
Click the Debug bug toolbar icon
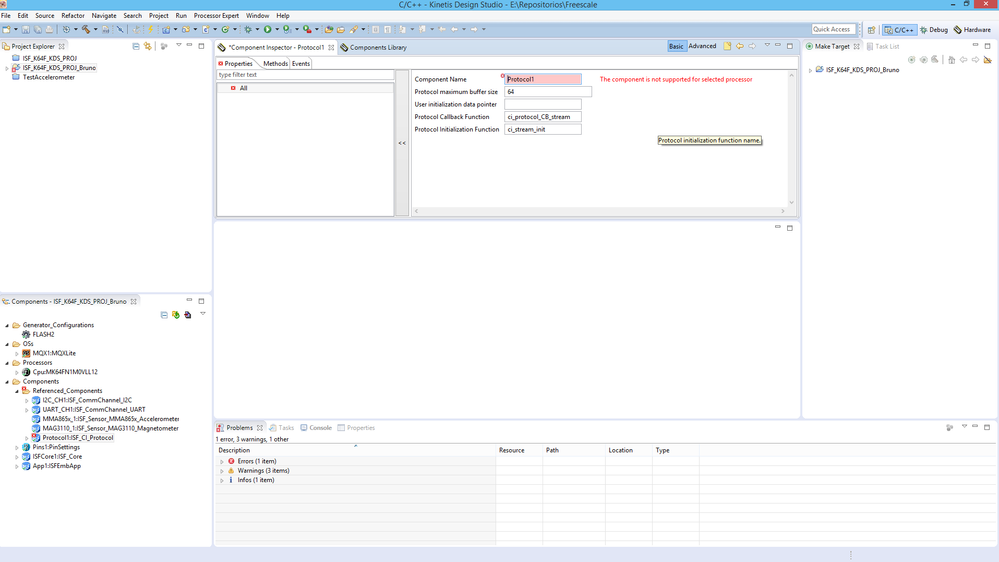[248, 29]
